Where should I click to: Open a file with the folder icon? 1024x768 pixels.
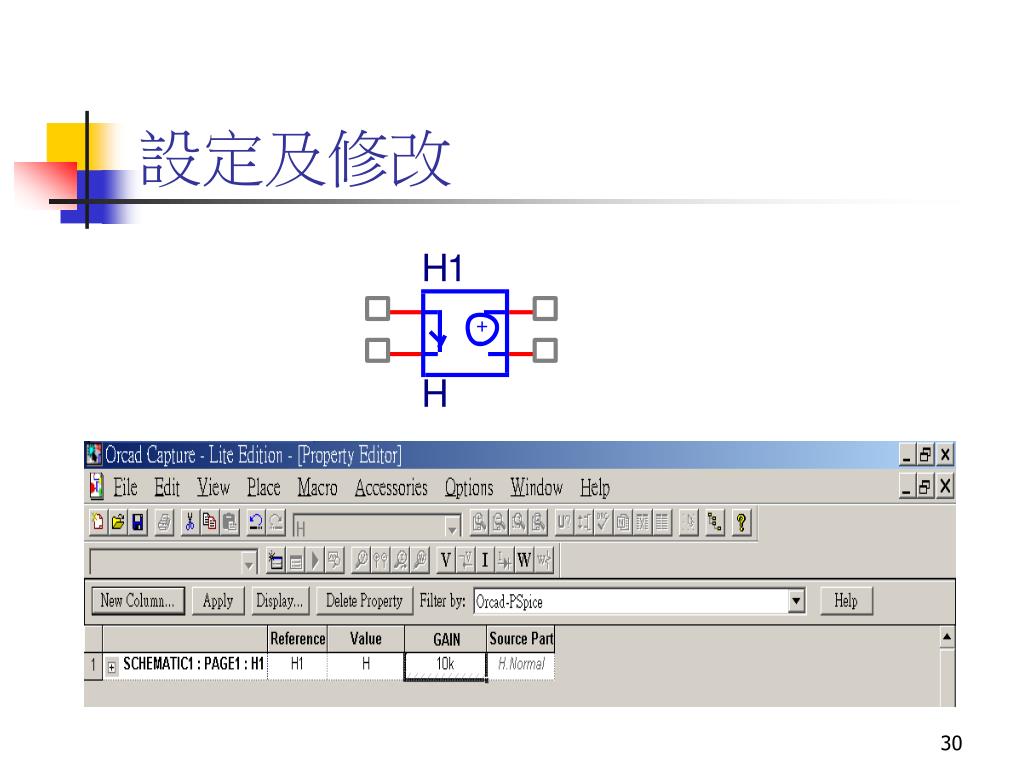pyautogui.click(x=118, y=522)
